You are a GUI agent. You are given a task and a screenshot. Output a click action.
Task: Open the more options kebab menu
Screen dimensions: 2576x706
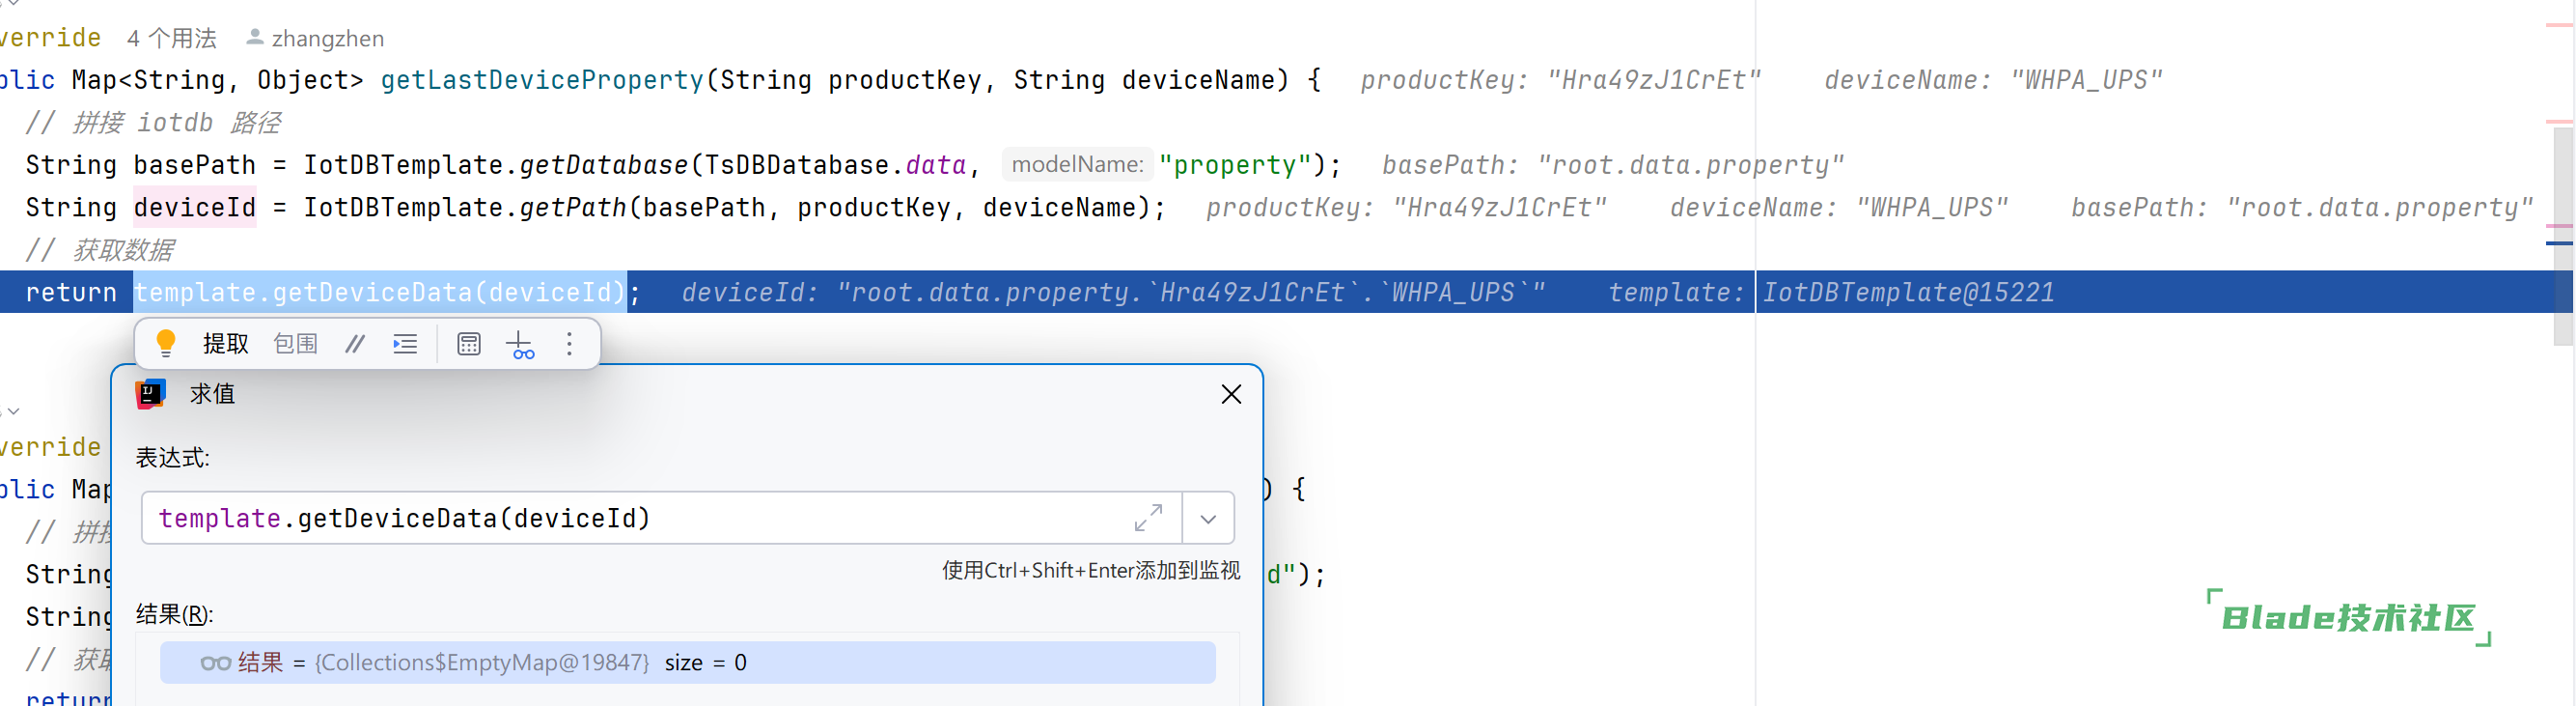click(569, 344)
